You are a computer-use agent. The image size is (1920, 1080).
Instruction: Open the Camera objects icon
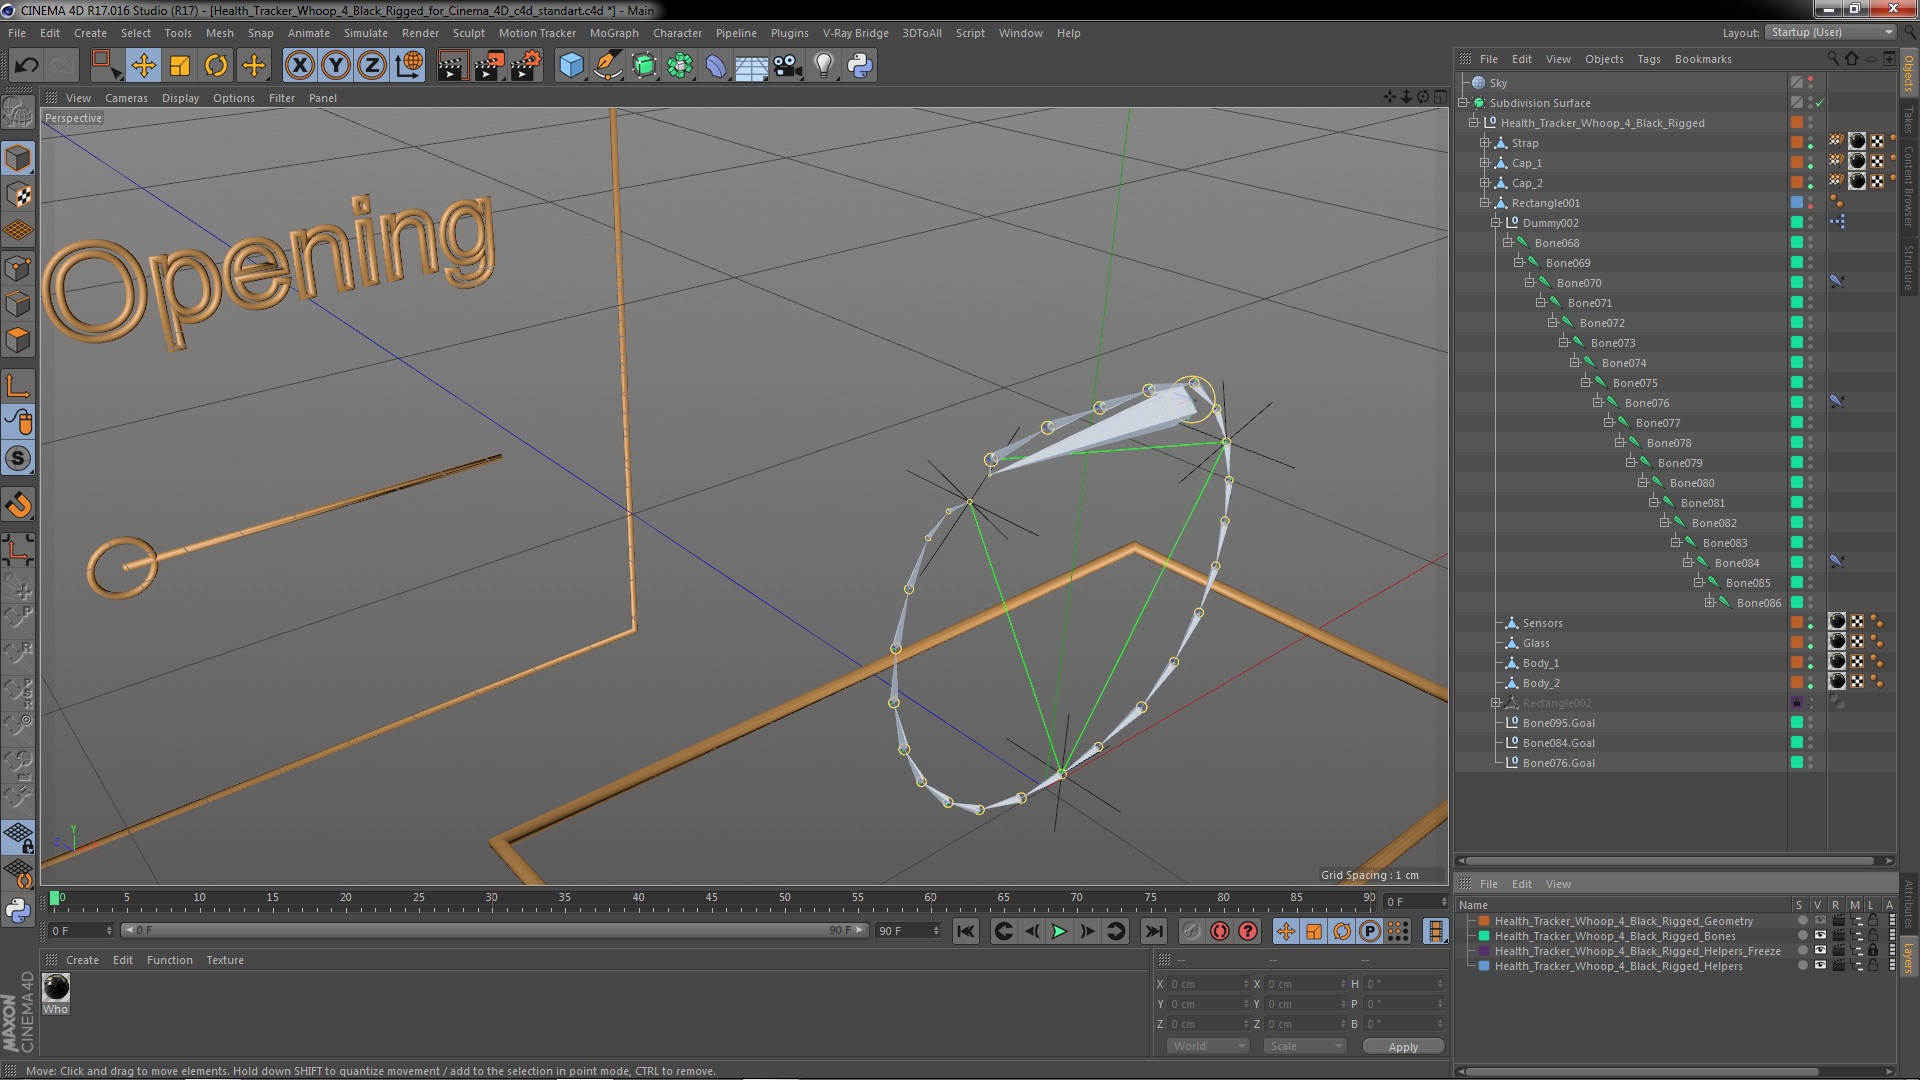tap(788, 66)
